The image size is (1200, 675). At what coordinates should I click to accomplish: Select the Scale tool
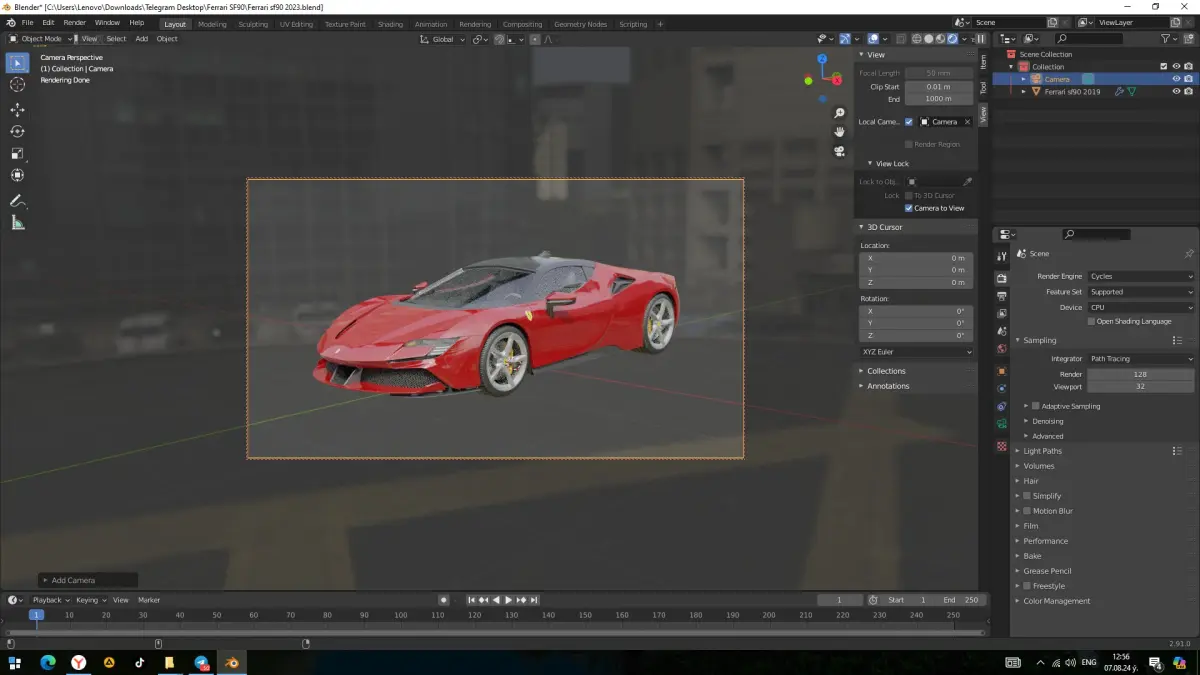coord(17,153)
